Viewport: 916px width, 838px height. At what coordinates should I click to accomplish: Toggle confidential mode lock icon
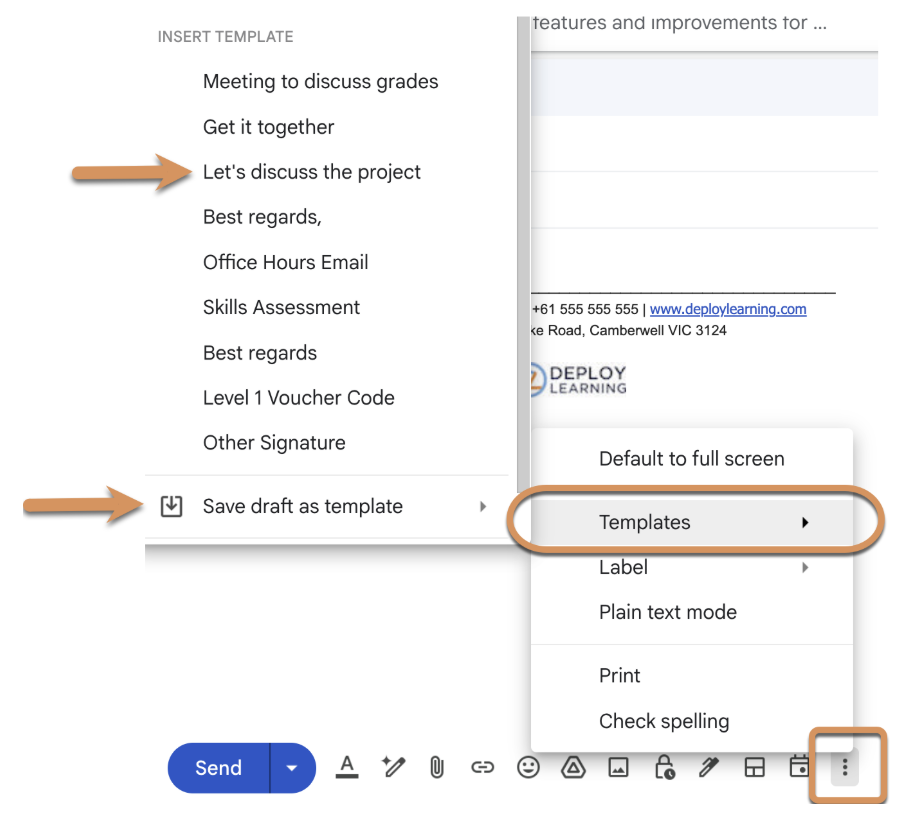664,767
